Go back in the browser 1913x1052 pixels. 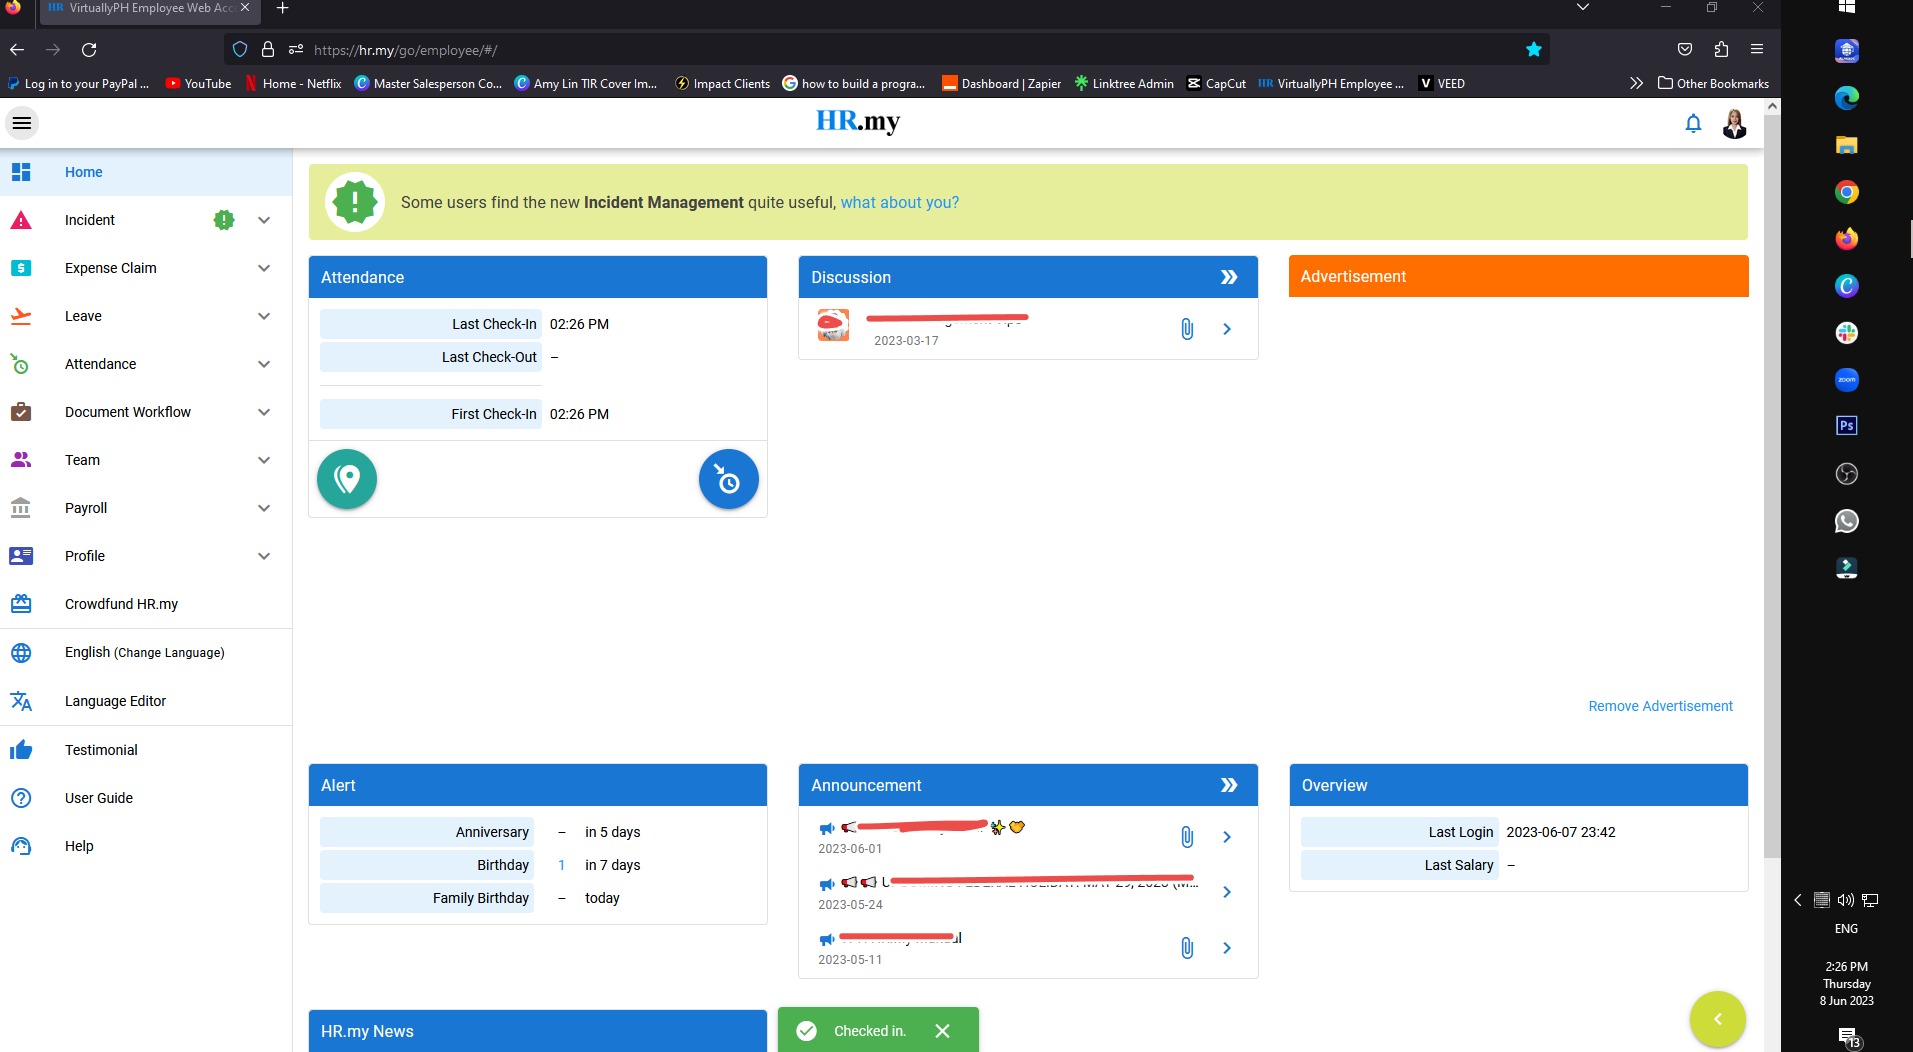pyautogui.click(x=17, y=49)
